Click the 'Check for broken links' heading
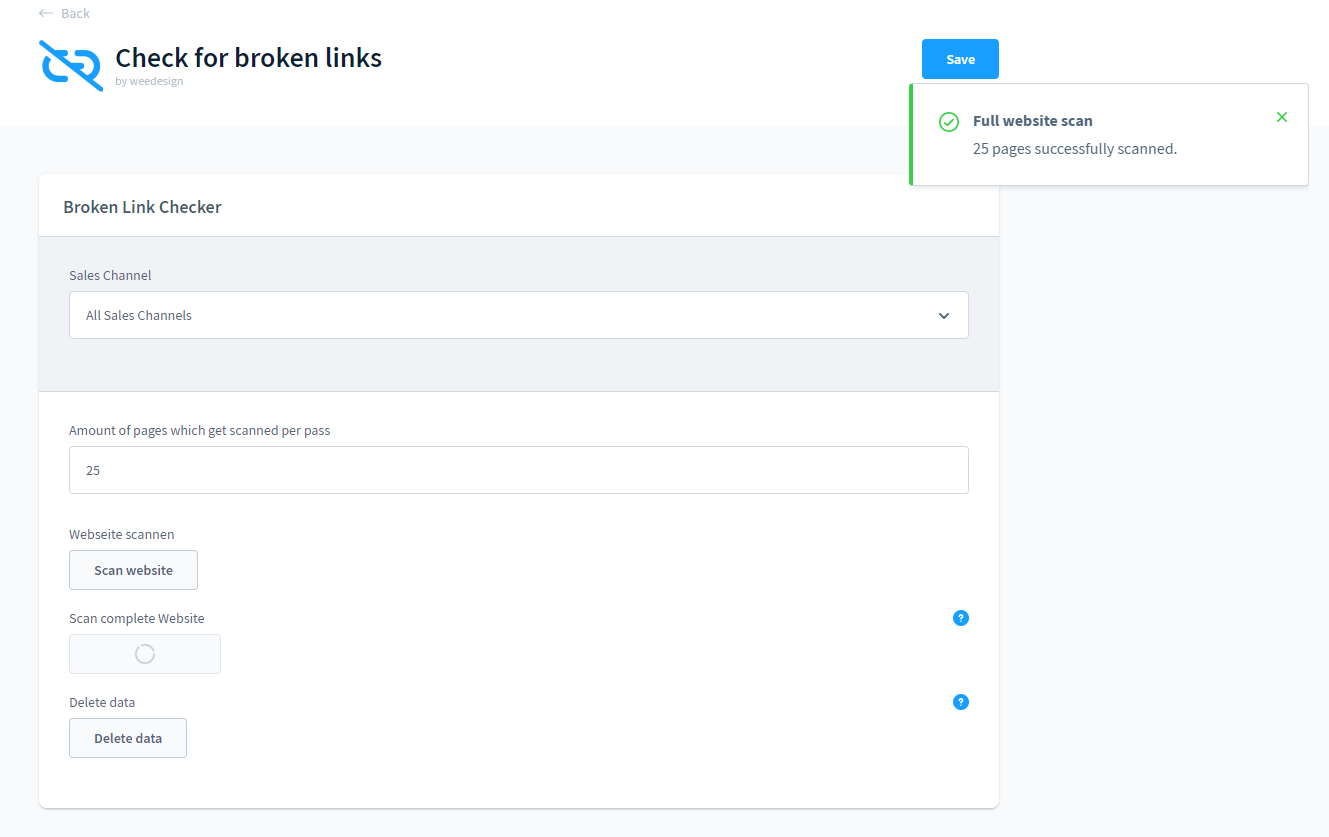Image resolution: width=1329 pixels, height=837 pixels. point(249,58)
